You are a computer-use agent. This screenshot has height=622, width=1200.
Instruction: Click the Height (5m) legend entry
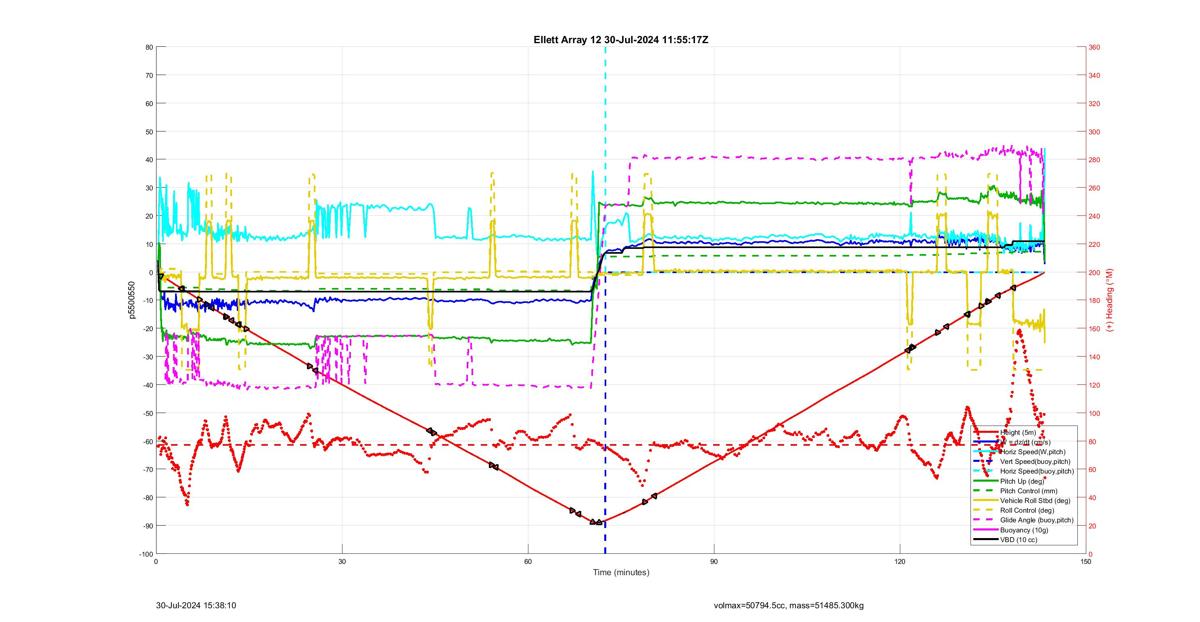[x=1004, y=433]
